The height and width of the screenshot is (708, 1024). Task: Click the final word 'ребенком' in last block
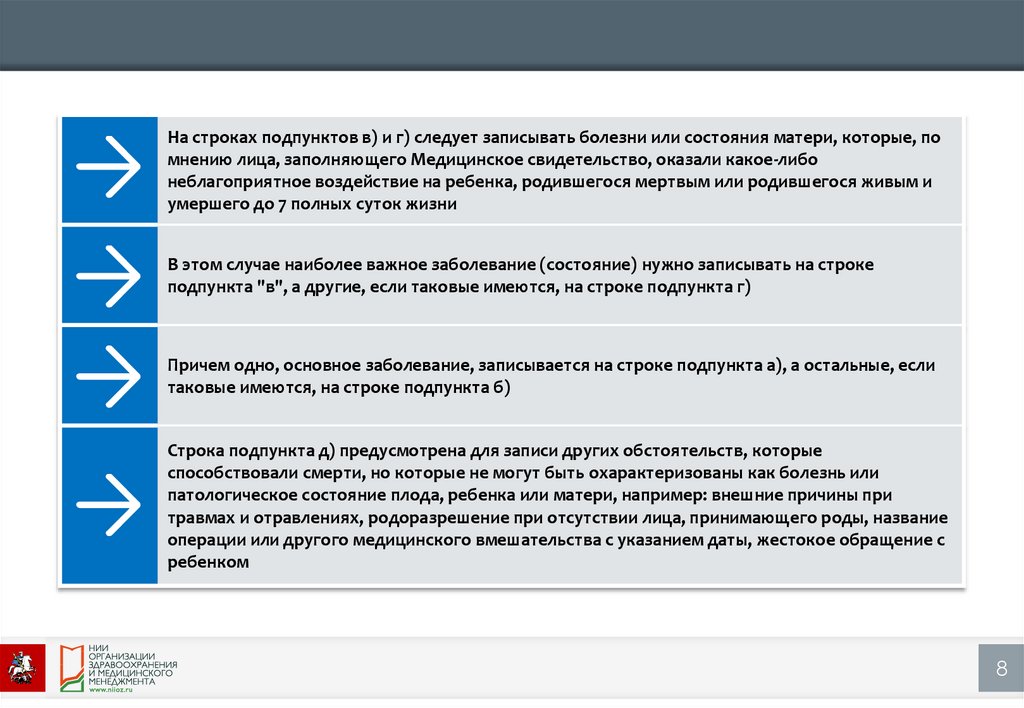pos(207,563)
